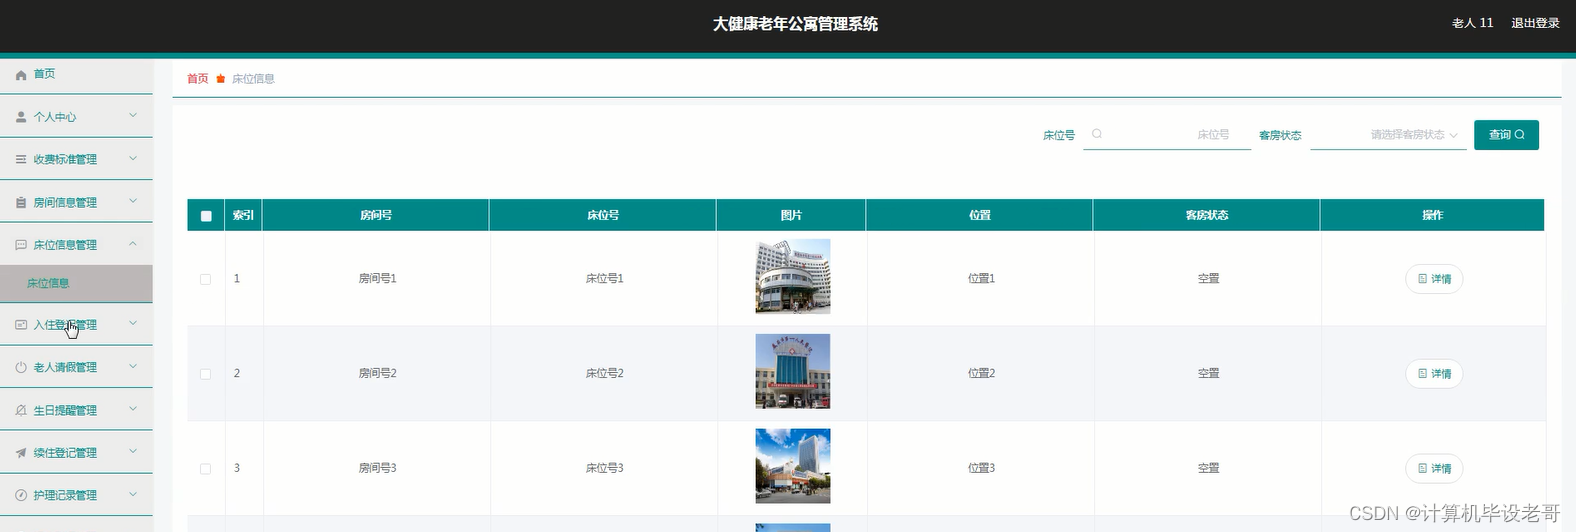Image resolution: width=1576 pixels, height=532 pixels.
Task: Click the 房间号 column header
Action: (x=376, y=215)
